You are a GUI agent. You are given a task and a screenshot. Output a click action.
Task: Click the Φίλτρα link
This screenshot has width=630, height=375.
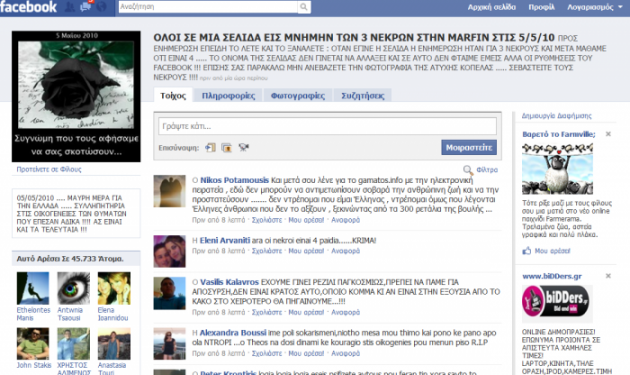(487, 170)
